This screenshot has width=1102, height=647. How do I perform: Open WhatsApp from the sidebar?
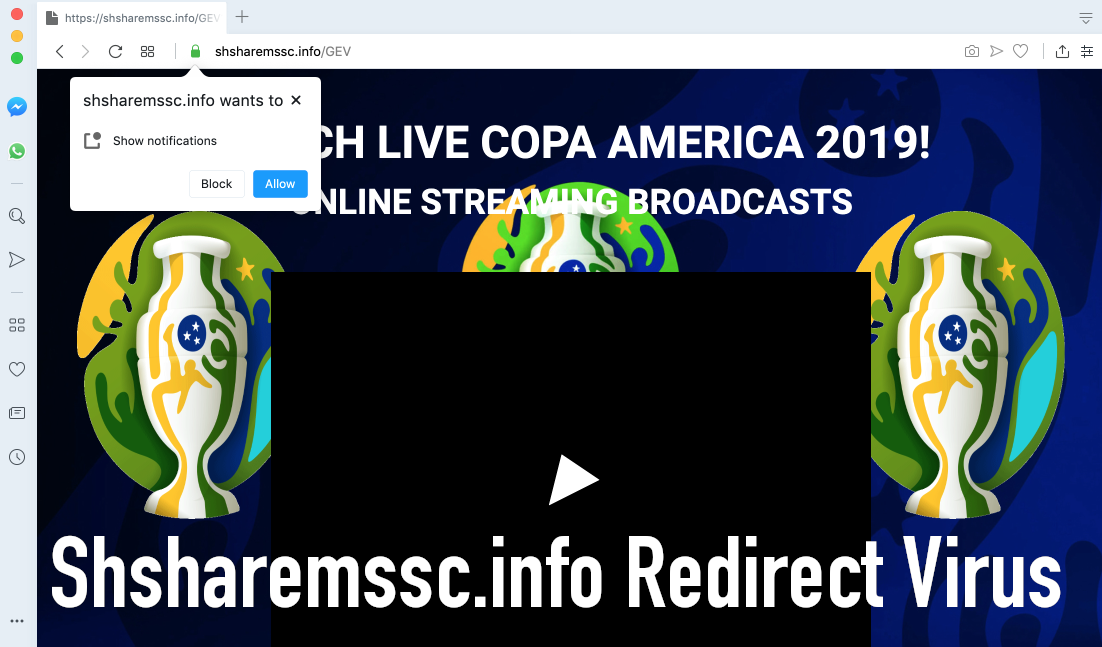point(16,151)
